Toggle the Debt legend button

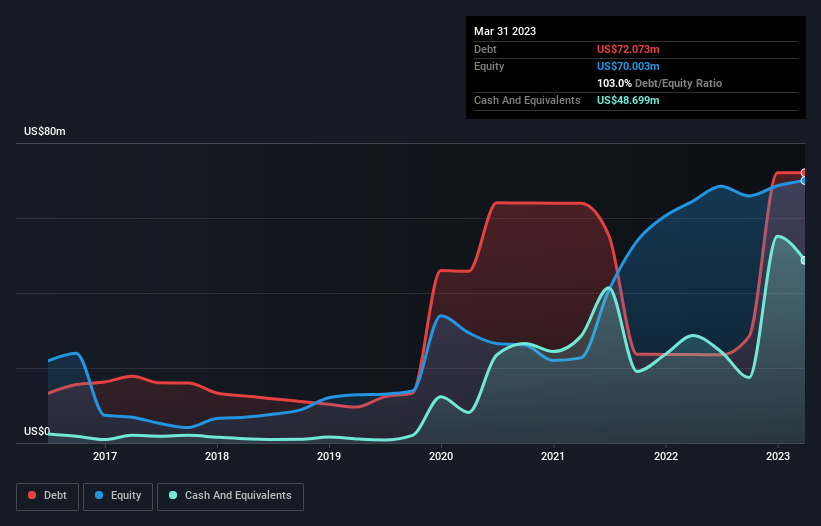click(48, 496)
